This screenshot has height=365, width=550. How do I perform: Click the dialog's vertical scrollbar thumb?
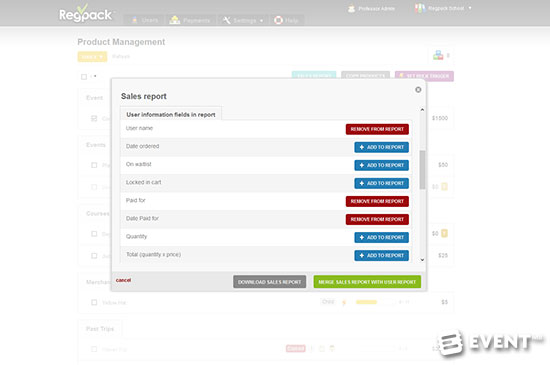[x=422, y=170]
